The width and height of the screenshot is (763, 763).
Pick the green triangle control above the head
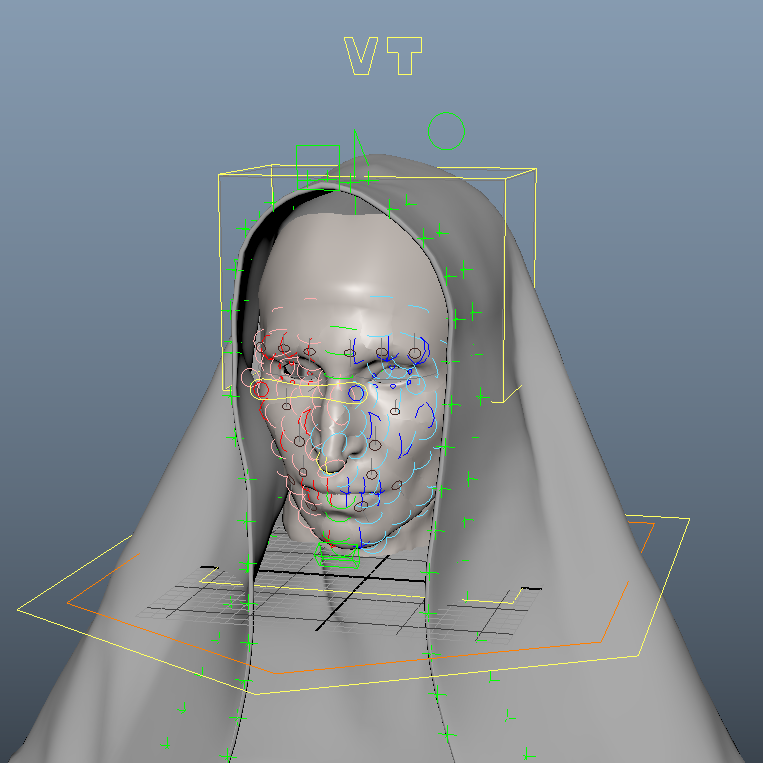(361, 150)
